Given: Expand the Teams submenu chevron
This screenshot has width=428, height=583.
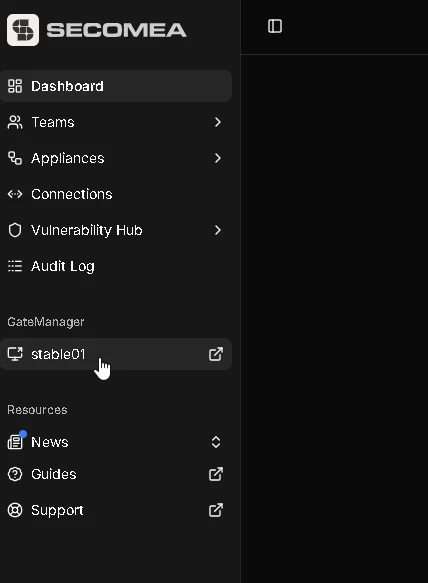Looking at the screenshot, I should pyautogui.click(x=218, y=122).
